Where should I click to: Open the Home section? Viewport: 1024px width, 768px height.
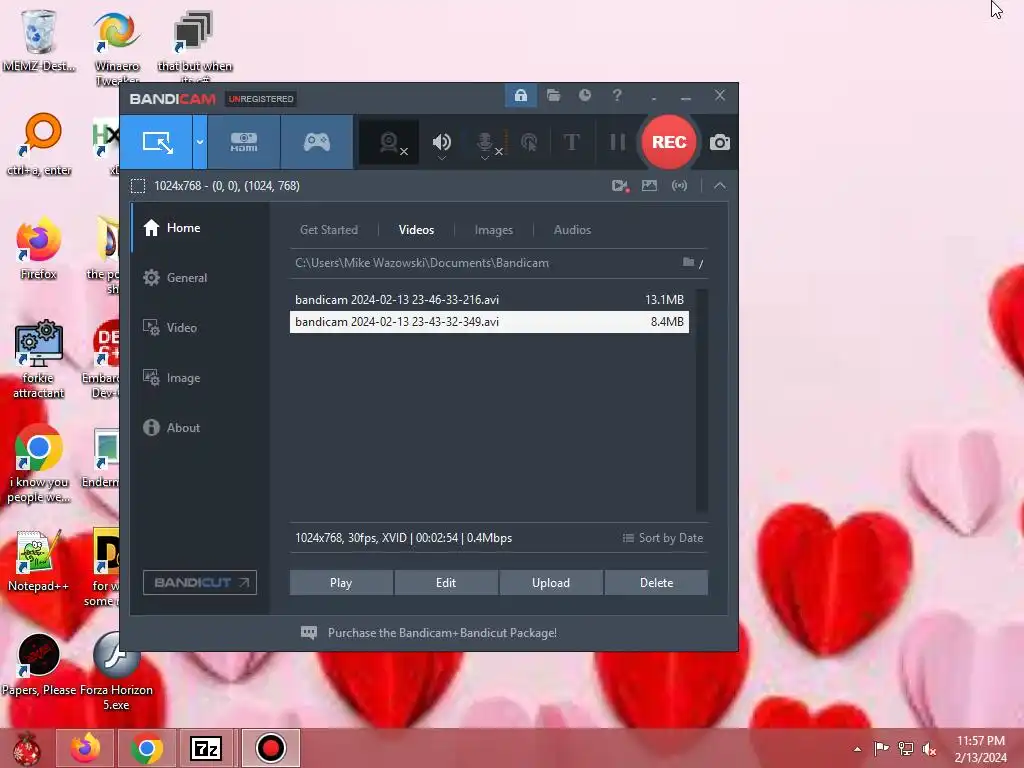click(200, 228)
